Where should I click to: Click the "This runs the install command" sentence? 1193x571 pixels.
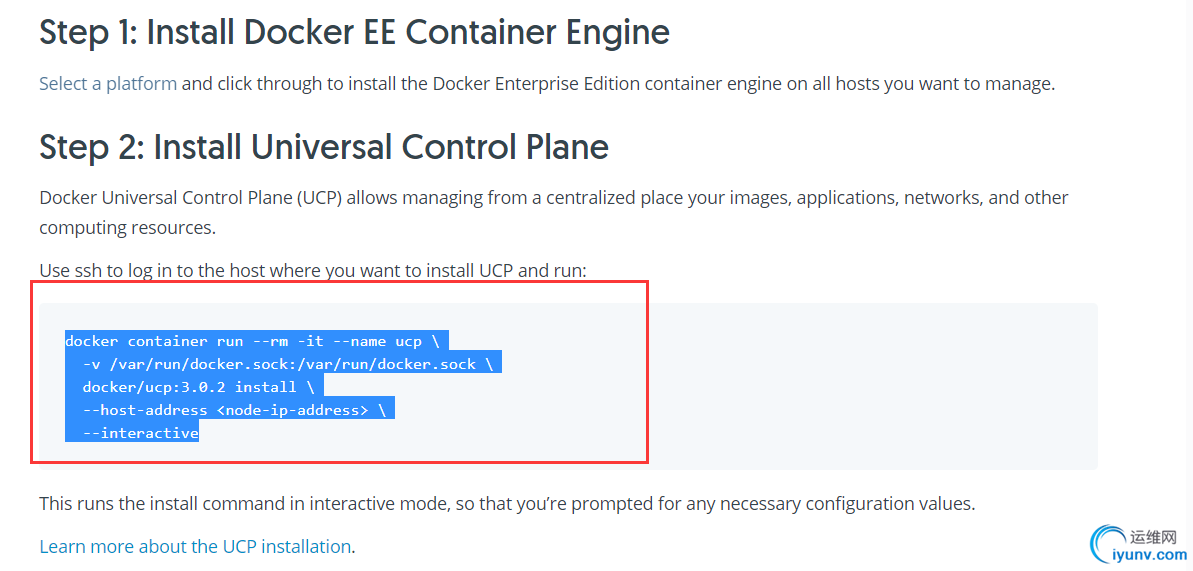(507, 503)
